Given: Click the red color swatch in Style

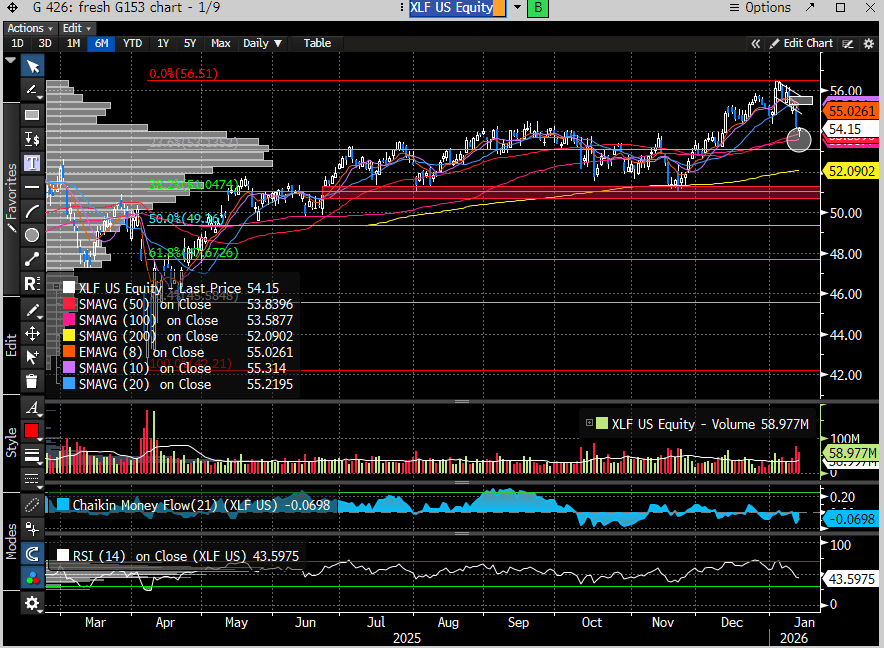Looking at the screenshot, I should 32,431.
